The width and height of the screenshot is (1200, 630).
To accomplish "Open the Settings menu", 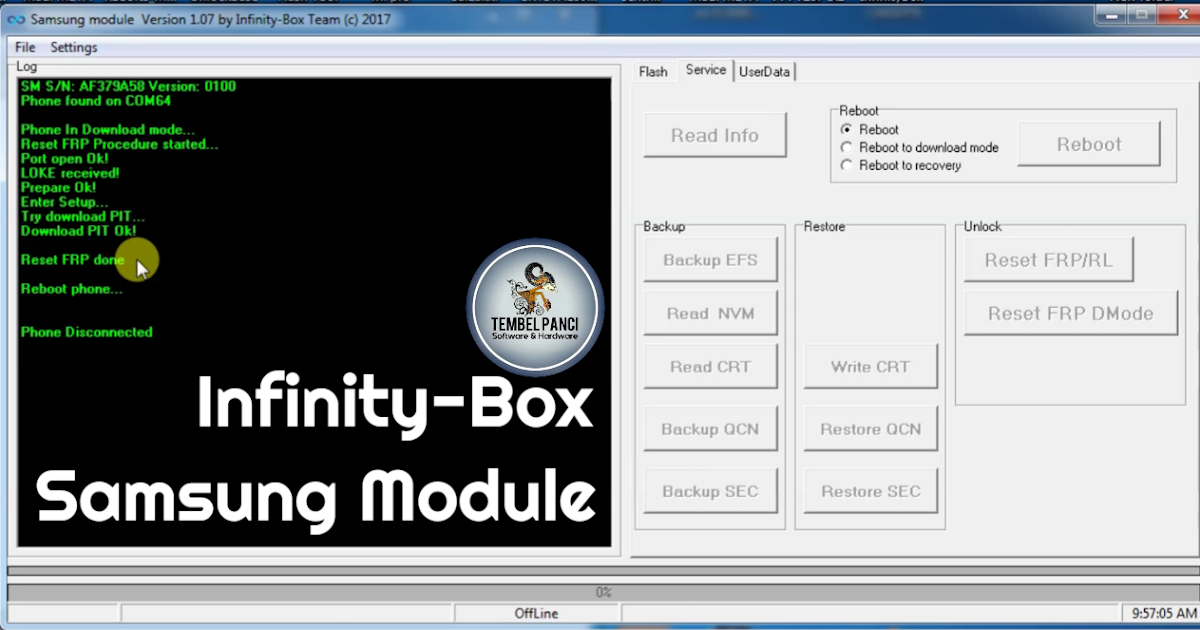I will click(x=74, y=47).
